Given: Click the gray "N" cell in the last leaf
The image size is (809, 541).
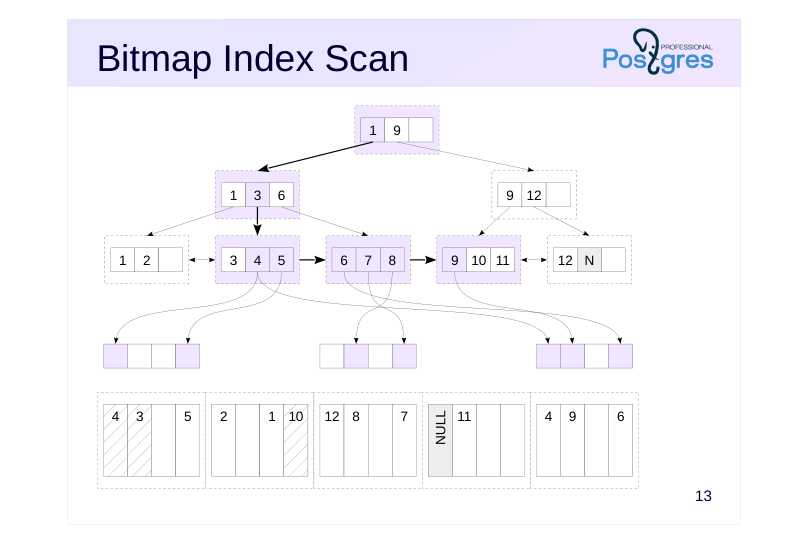Looking at the screenshot, I should point(589,260).
